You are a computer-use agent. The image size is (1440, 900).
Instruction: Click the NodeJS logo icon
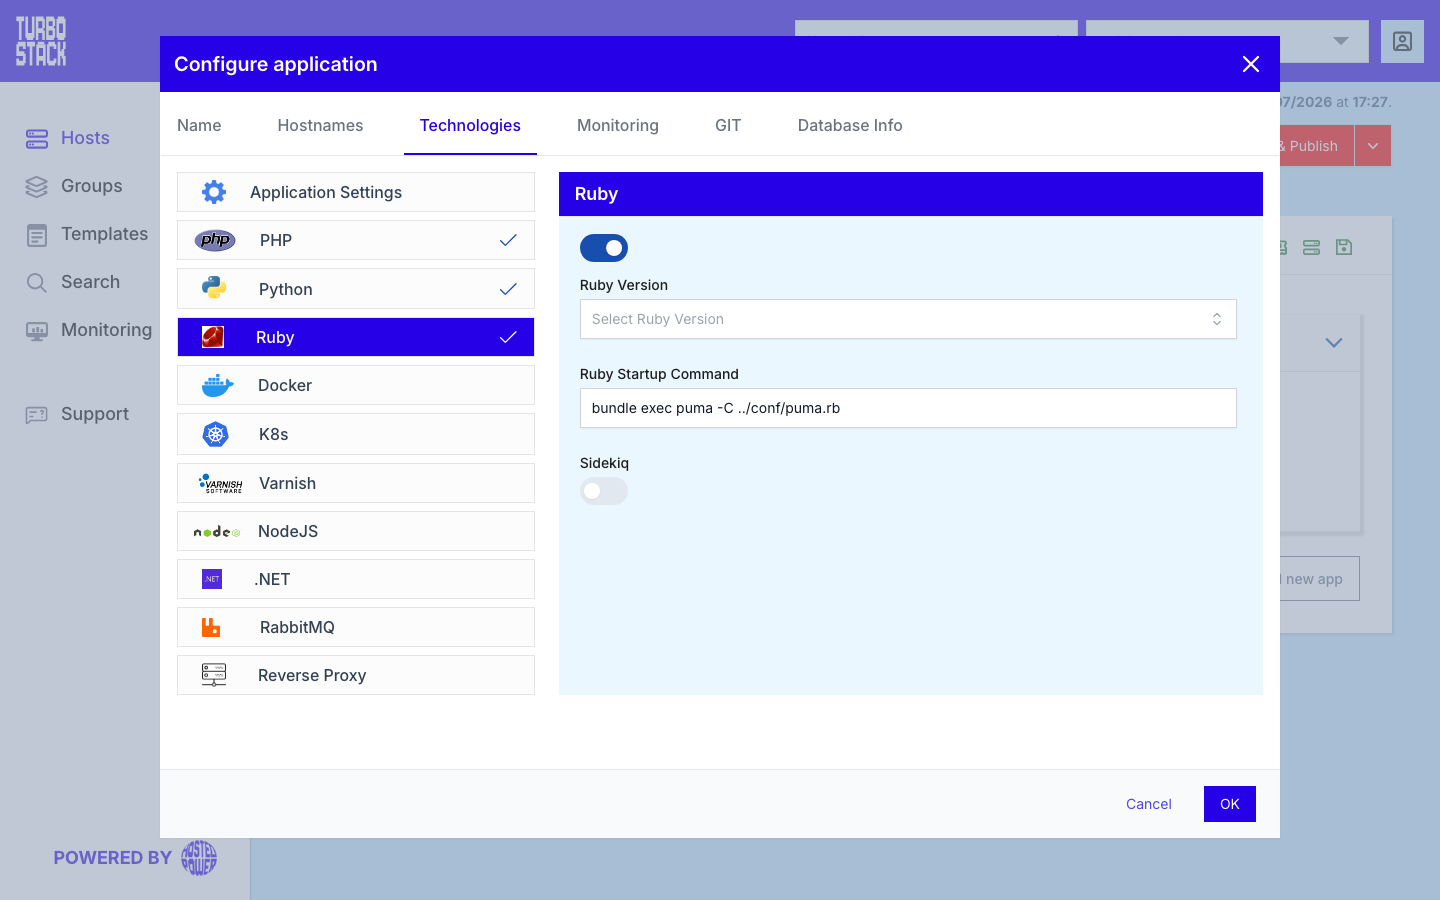pos(217,532)
